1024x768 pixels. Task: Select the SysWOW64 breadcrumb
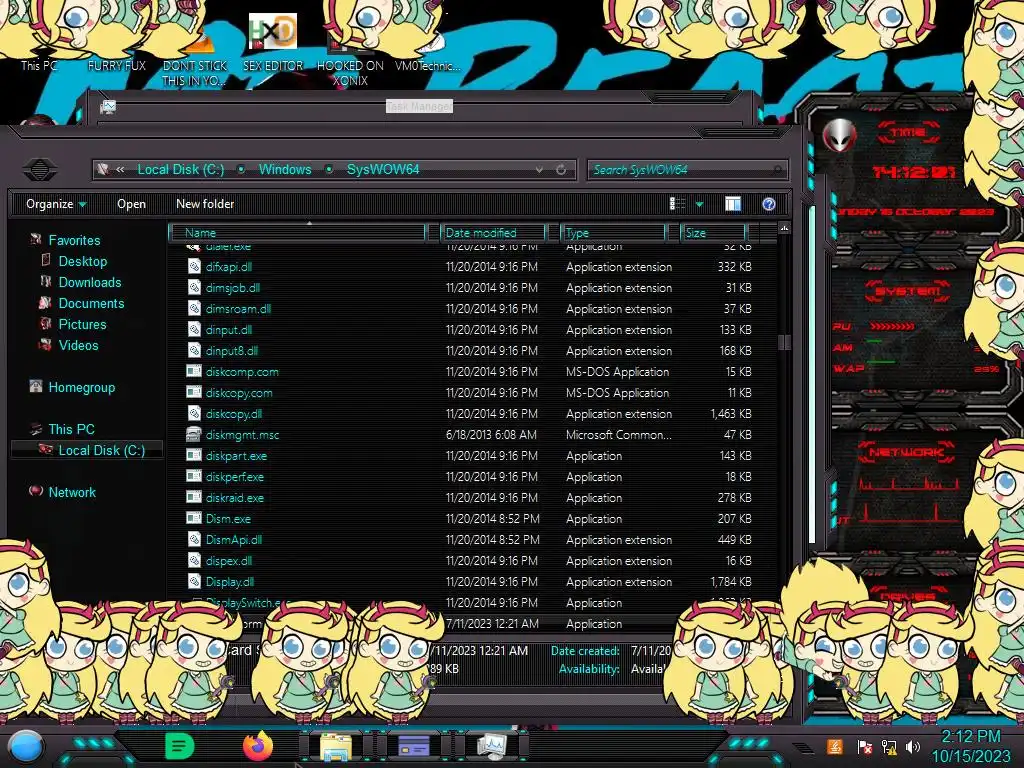383,169
